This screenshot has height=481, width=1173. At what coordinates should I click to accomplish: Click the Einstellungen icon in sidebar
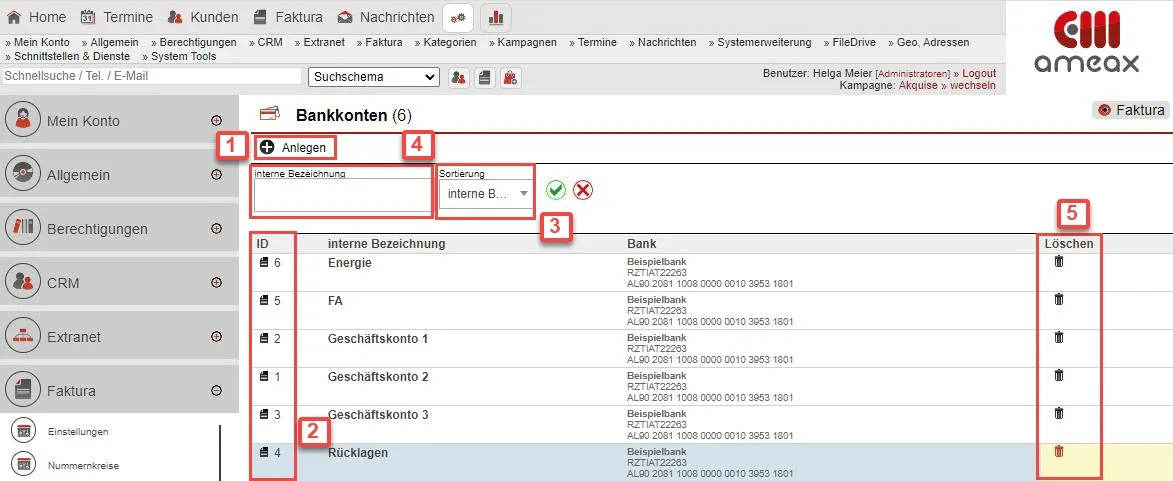pos(23,432)
